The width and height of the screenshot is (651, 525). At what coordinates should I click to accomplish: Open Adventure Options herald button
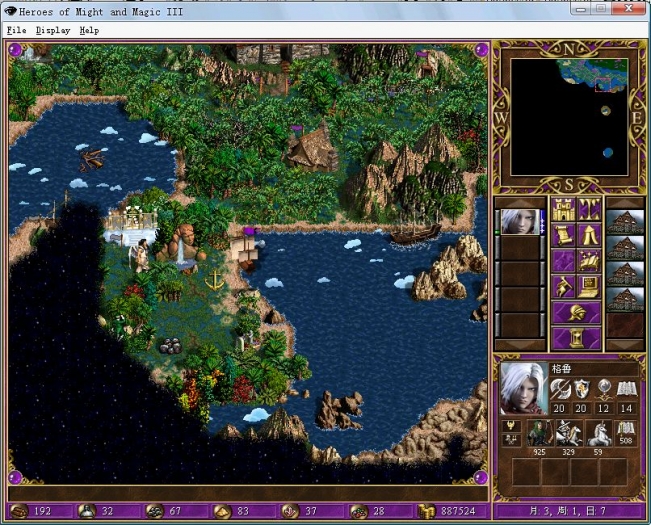(x=563, y=287)
